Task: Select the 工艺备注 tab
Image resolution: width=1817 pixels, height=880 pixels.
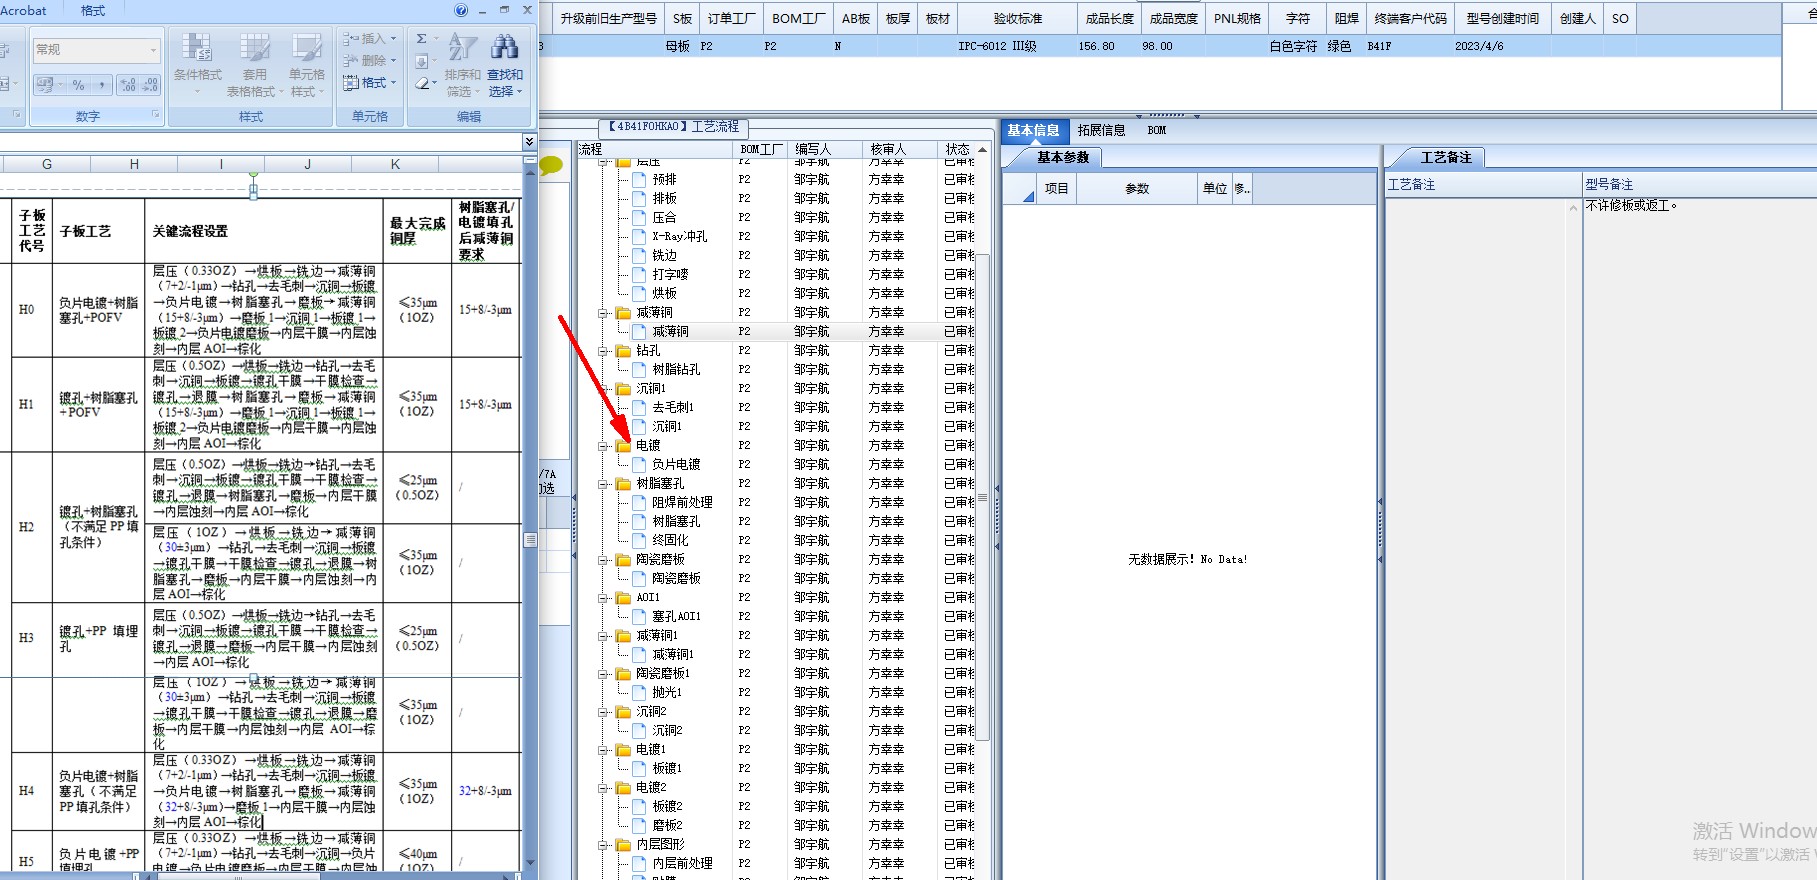Action: 1446,157
